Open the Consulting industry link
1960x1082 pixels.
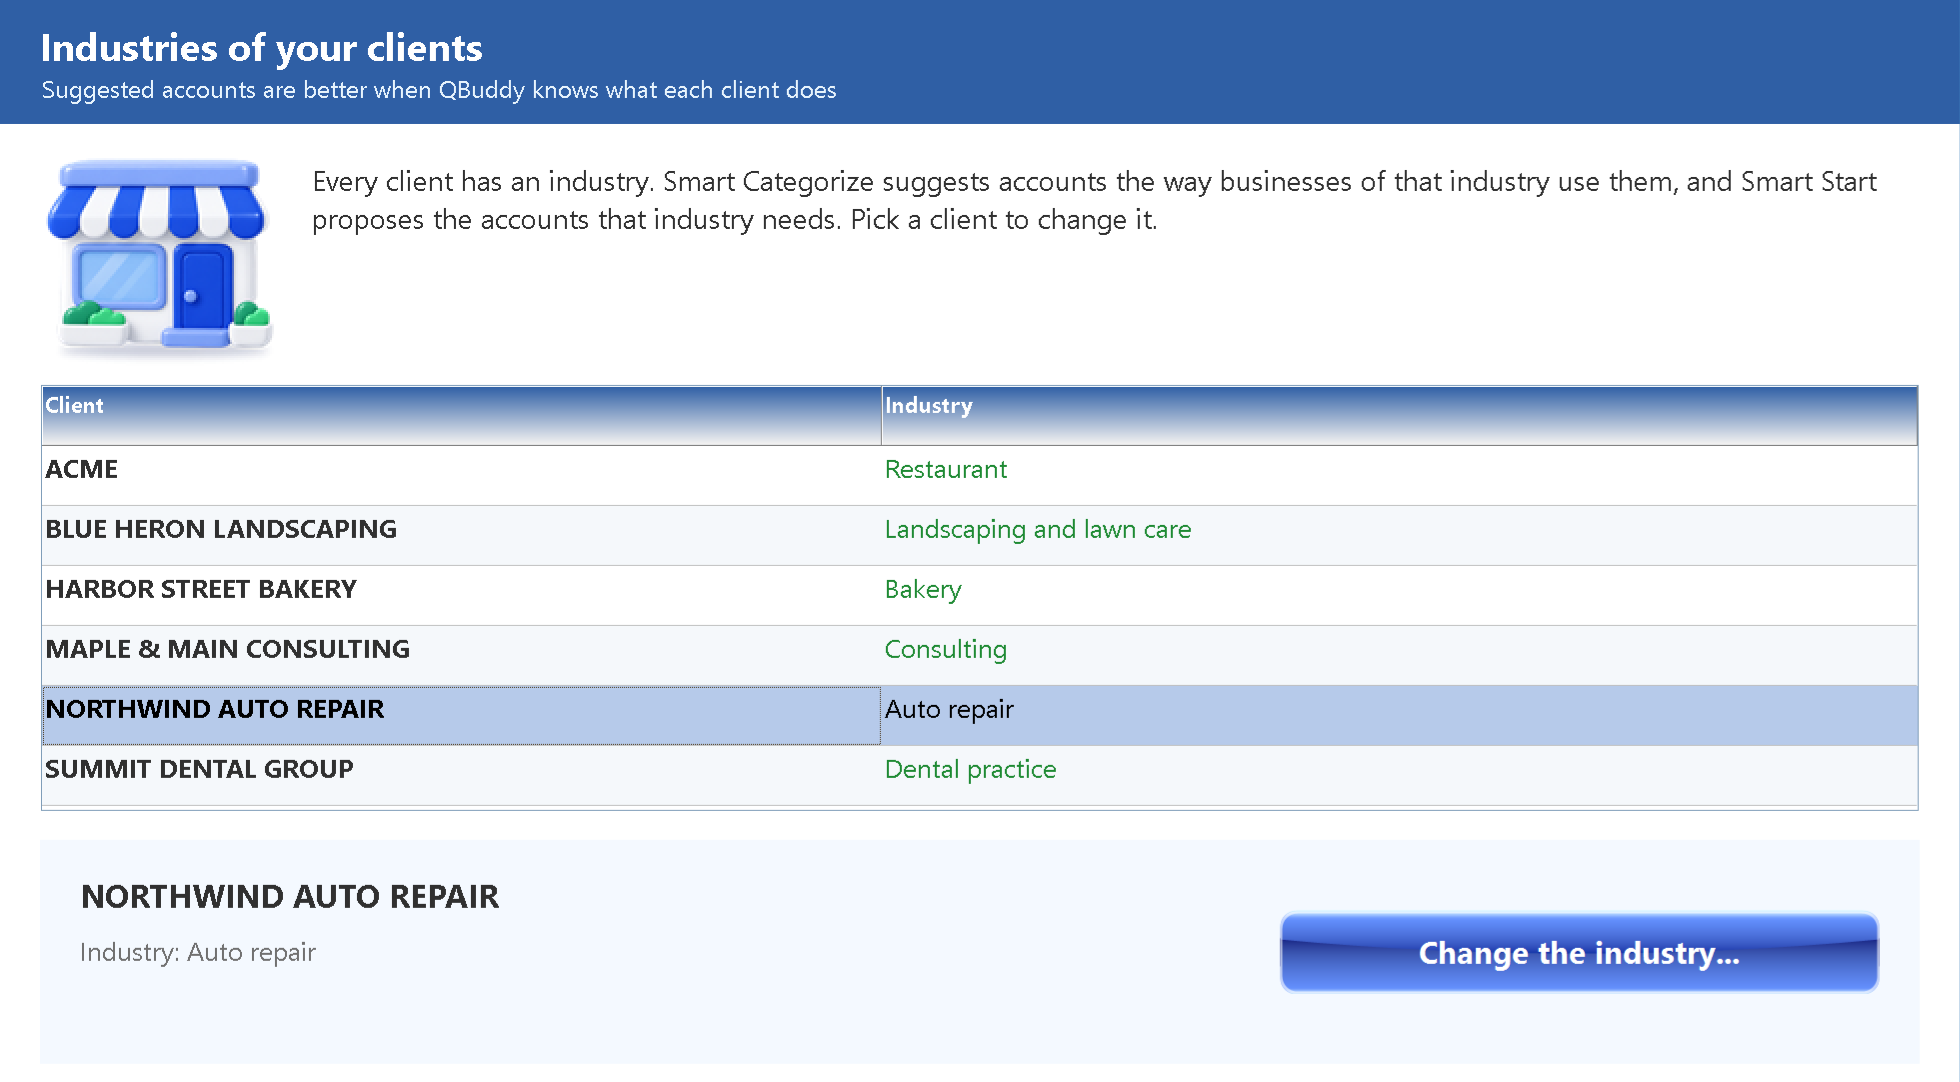point(945,649)
